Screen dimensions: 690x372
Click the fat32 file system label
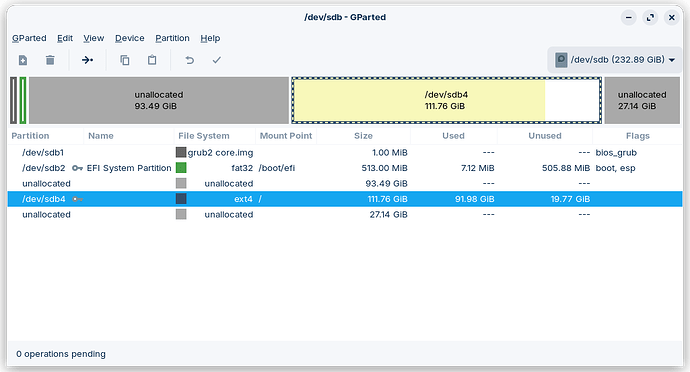tap(242, 168)
